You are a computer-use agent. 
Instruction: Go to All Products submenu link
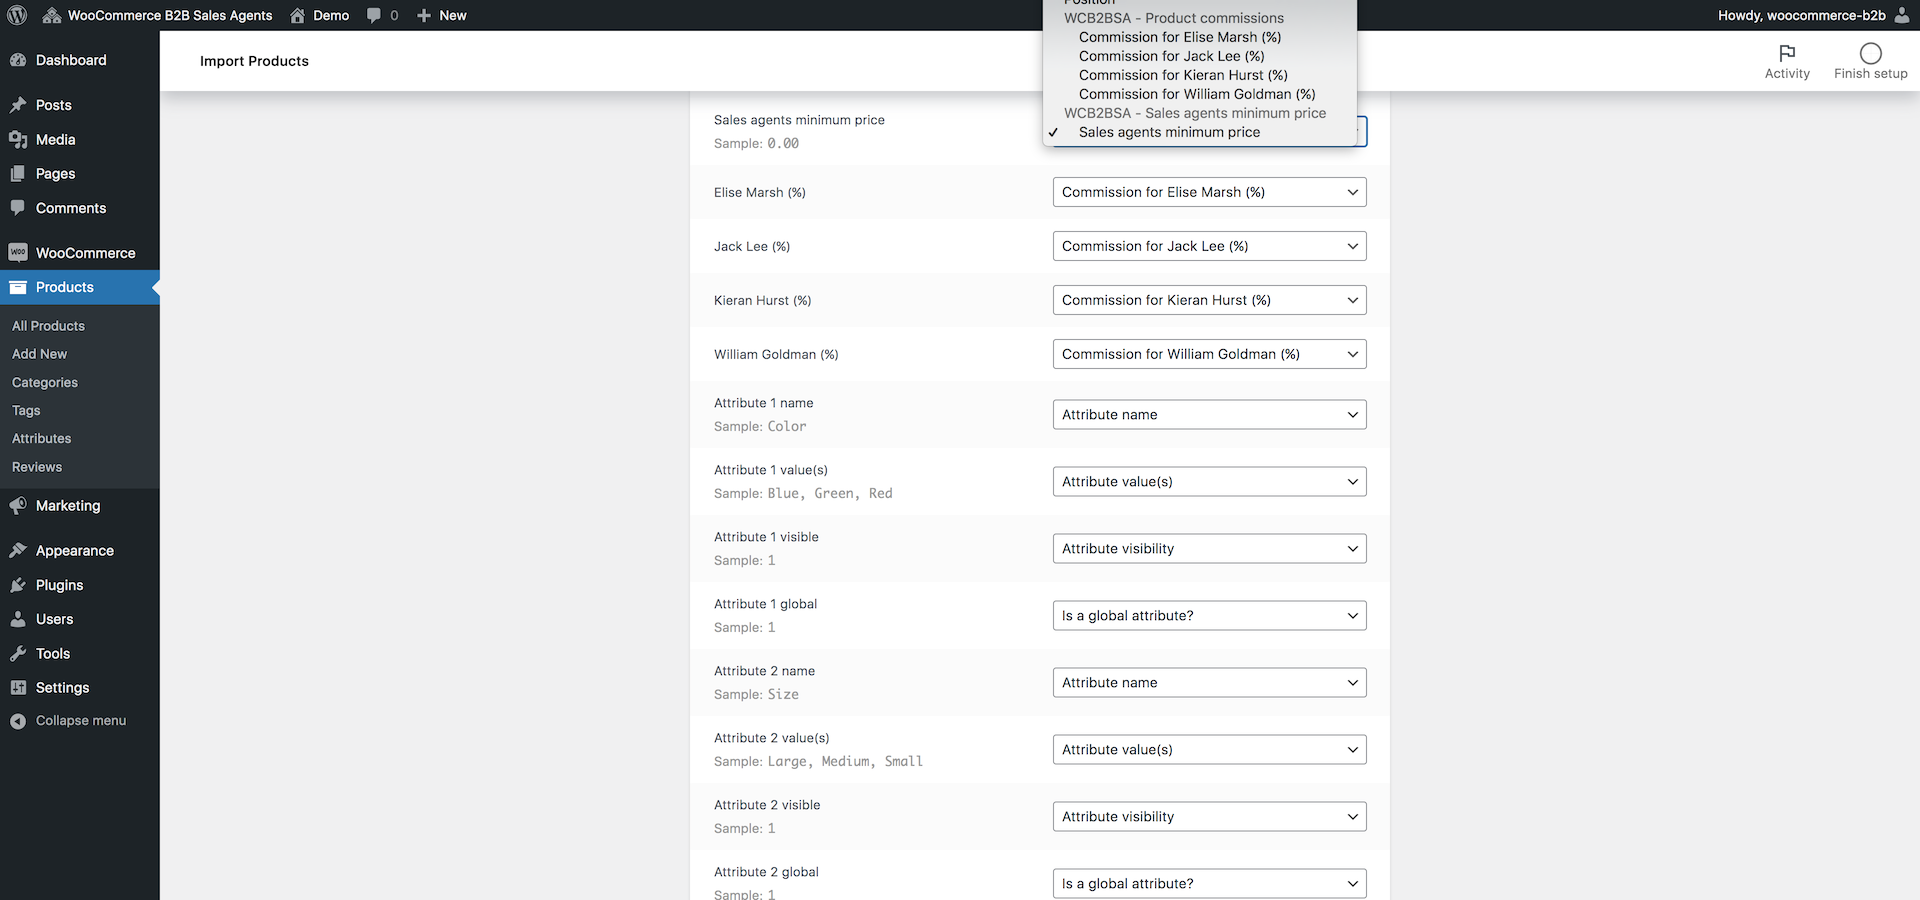48,326
